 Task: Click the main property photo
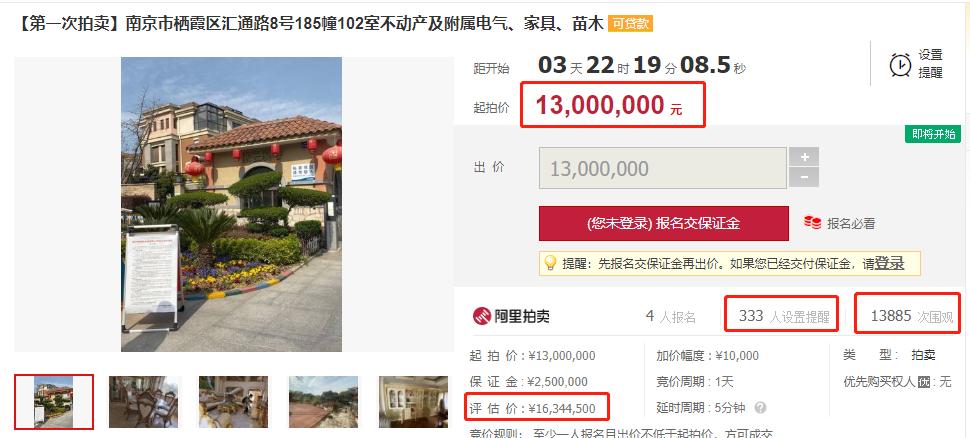pos(231,204)
